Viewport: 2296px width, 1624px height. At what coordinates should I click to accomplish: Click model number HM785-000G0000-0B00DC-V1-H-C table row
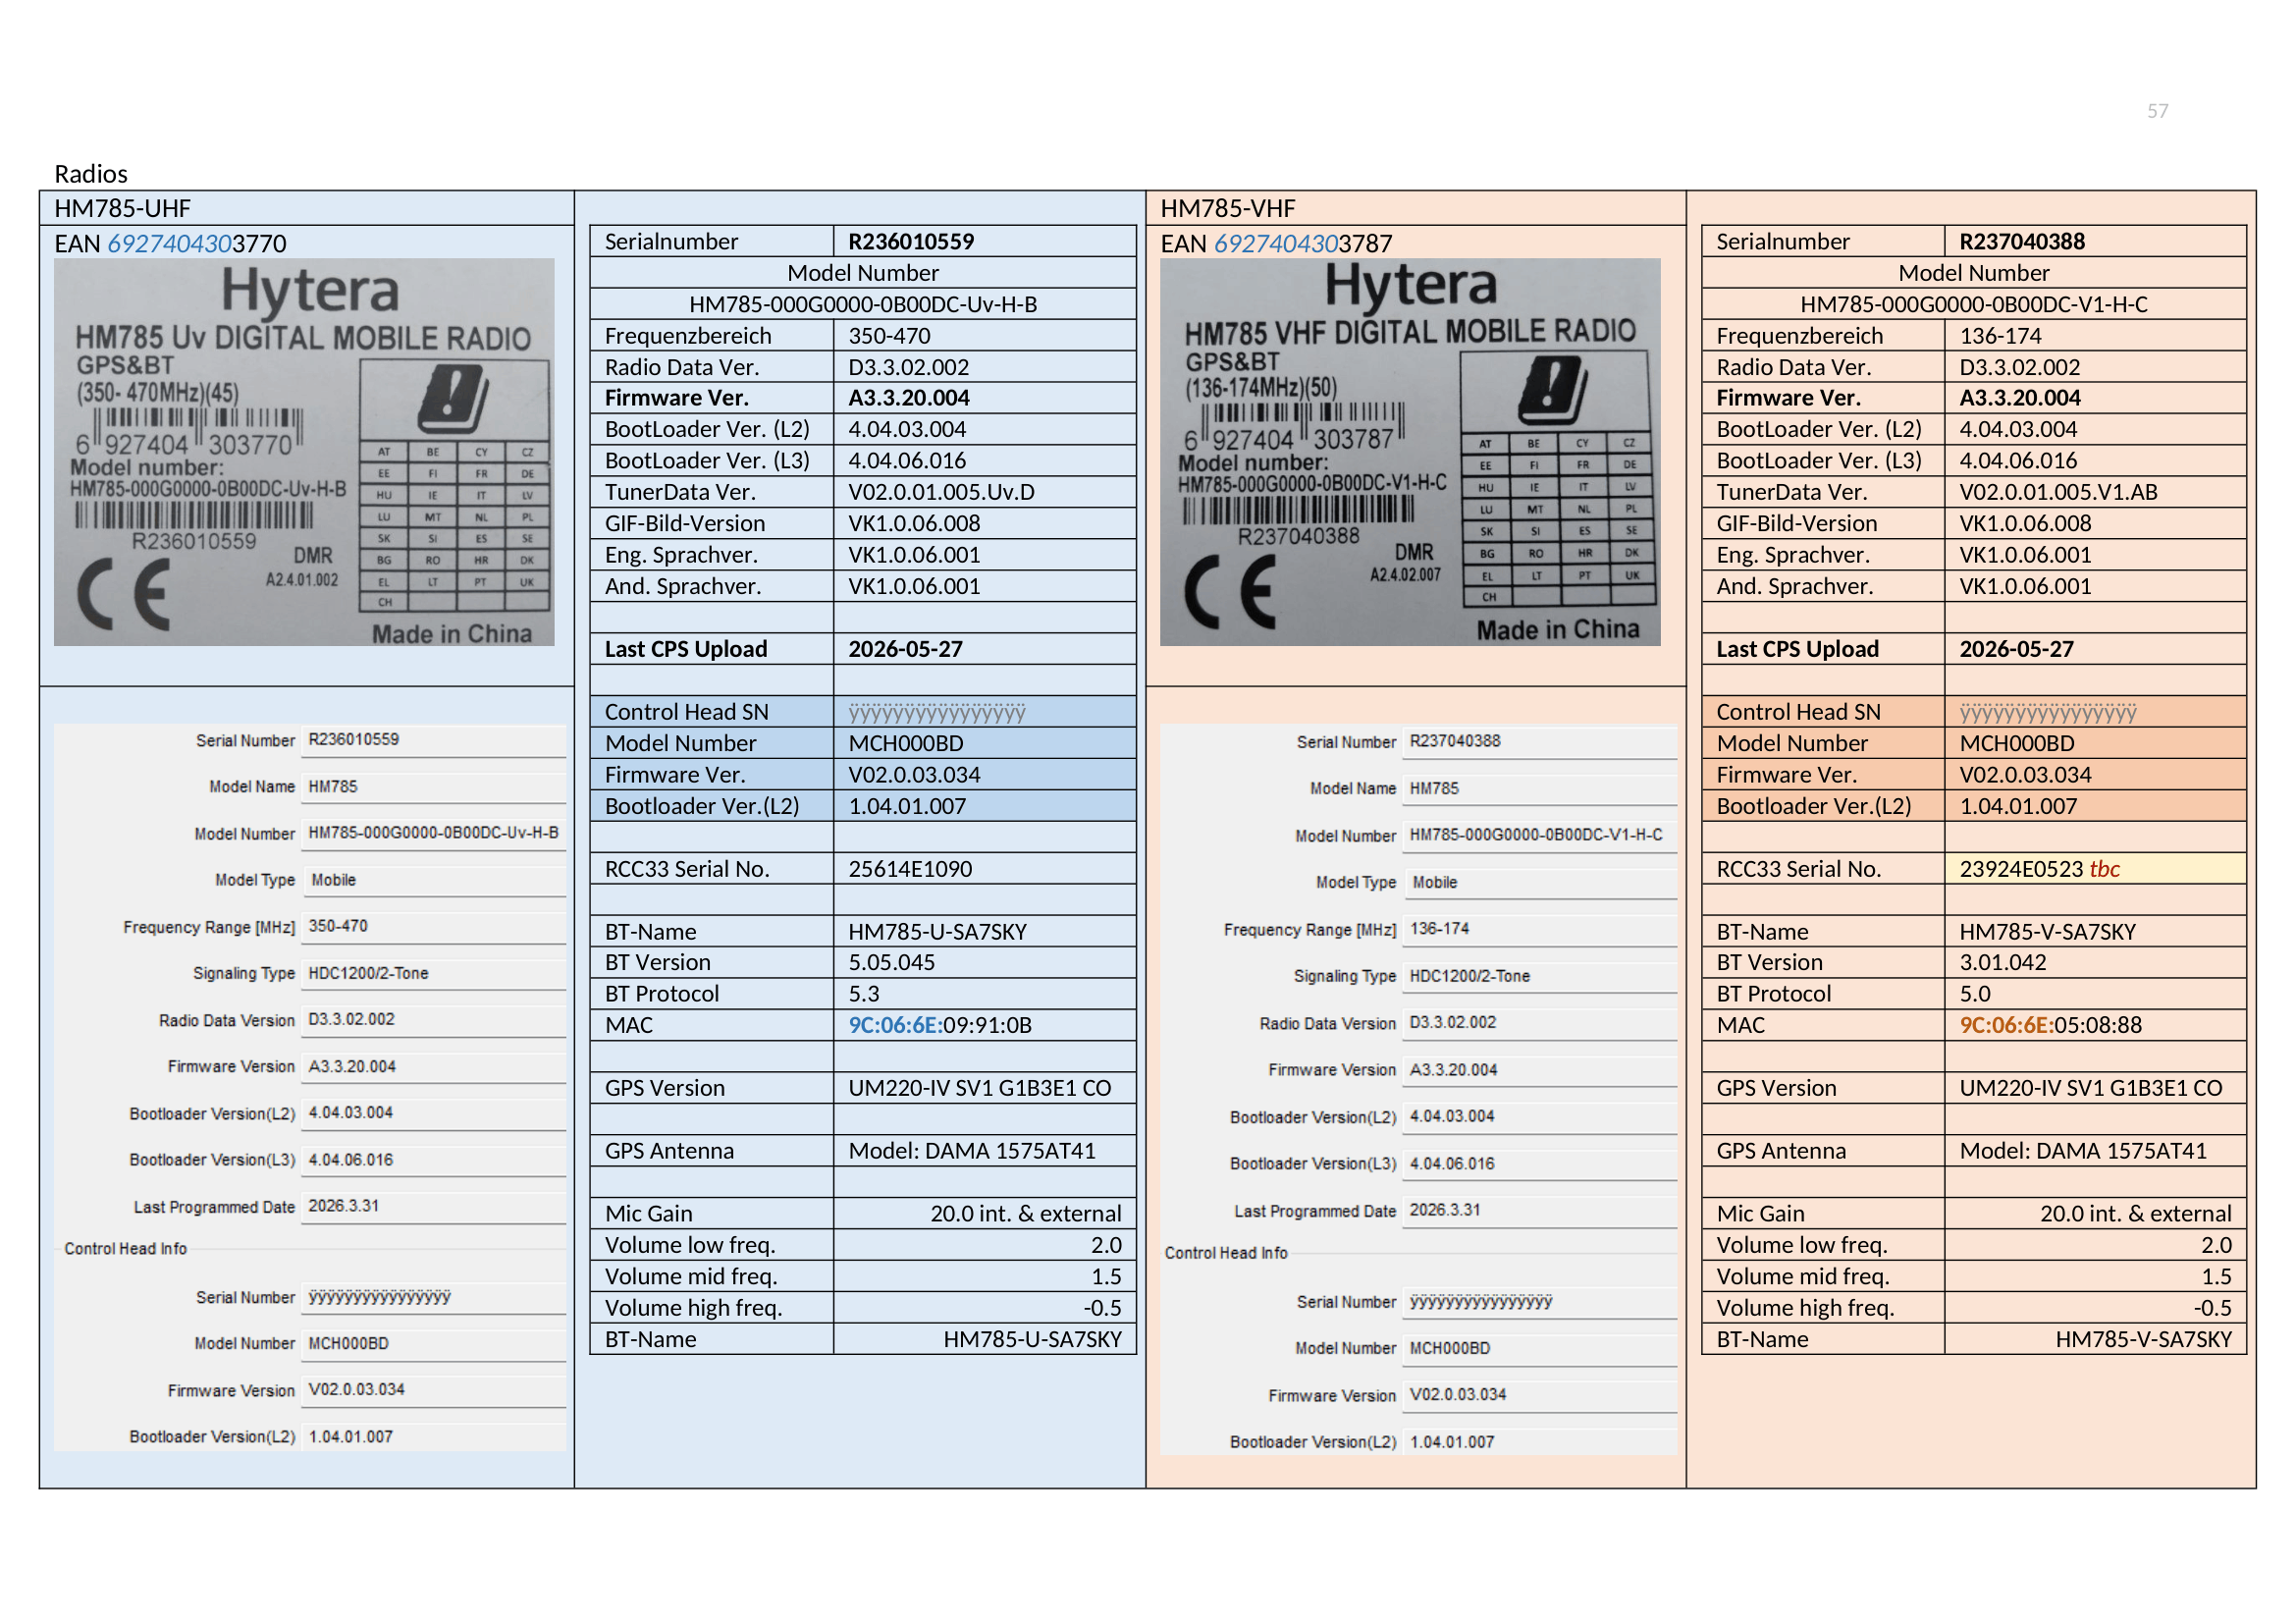click(1974, 304)
